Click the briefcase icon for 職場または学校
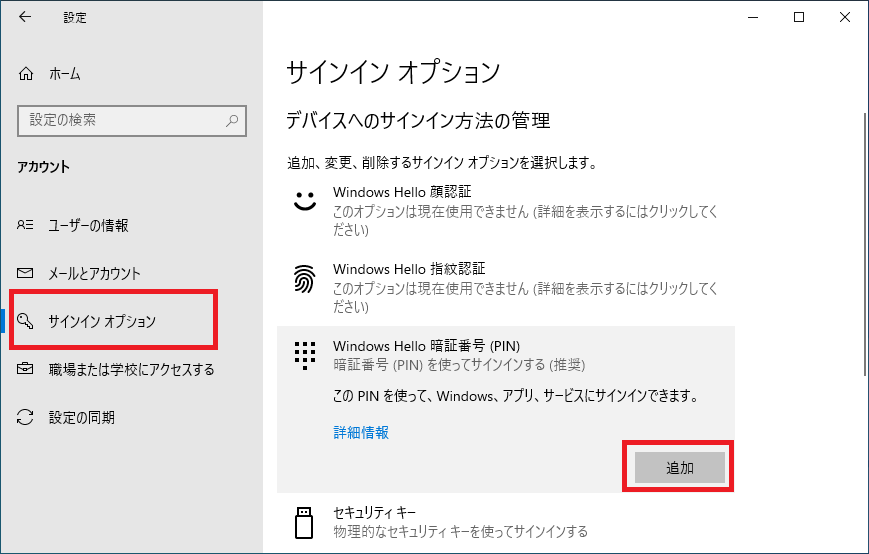Screen dimensions: 869x554 25,368
